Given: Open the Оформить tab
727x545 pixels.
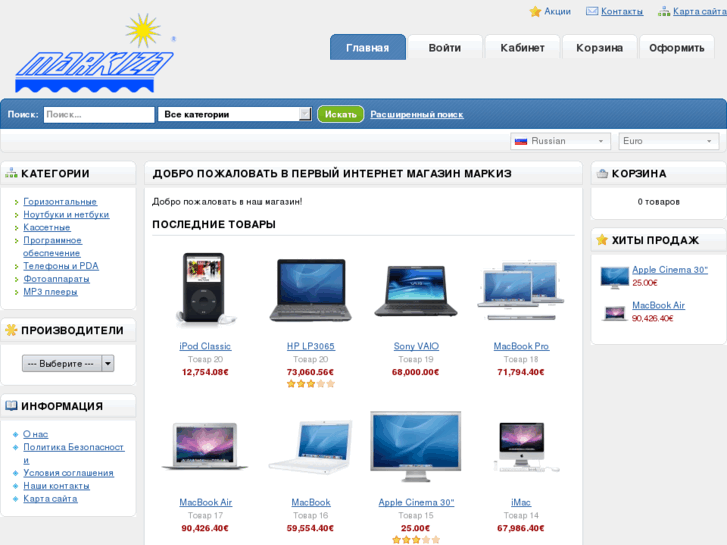Looking at the screenshot, I should (x=676, y=47).
